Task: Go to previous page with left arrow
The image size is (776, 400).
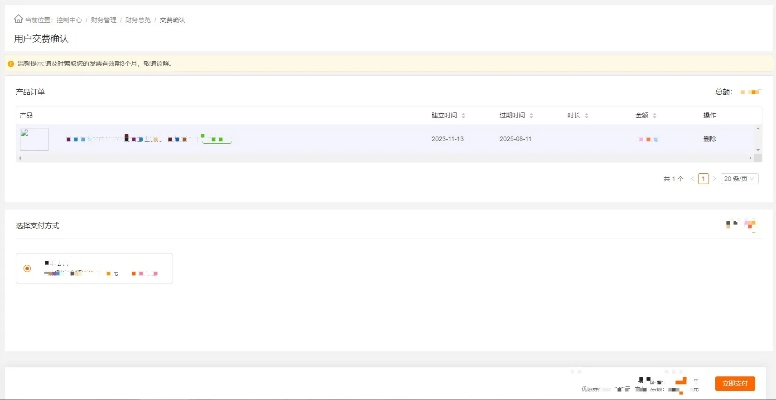Action: [691, 178]
